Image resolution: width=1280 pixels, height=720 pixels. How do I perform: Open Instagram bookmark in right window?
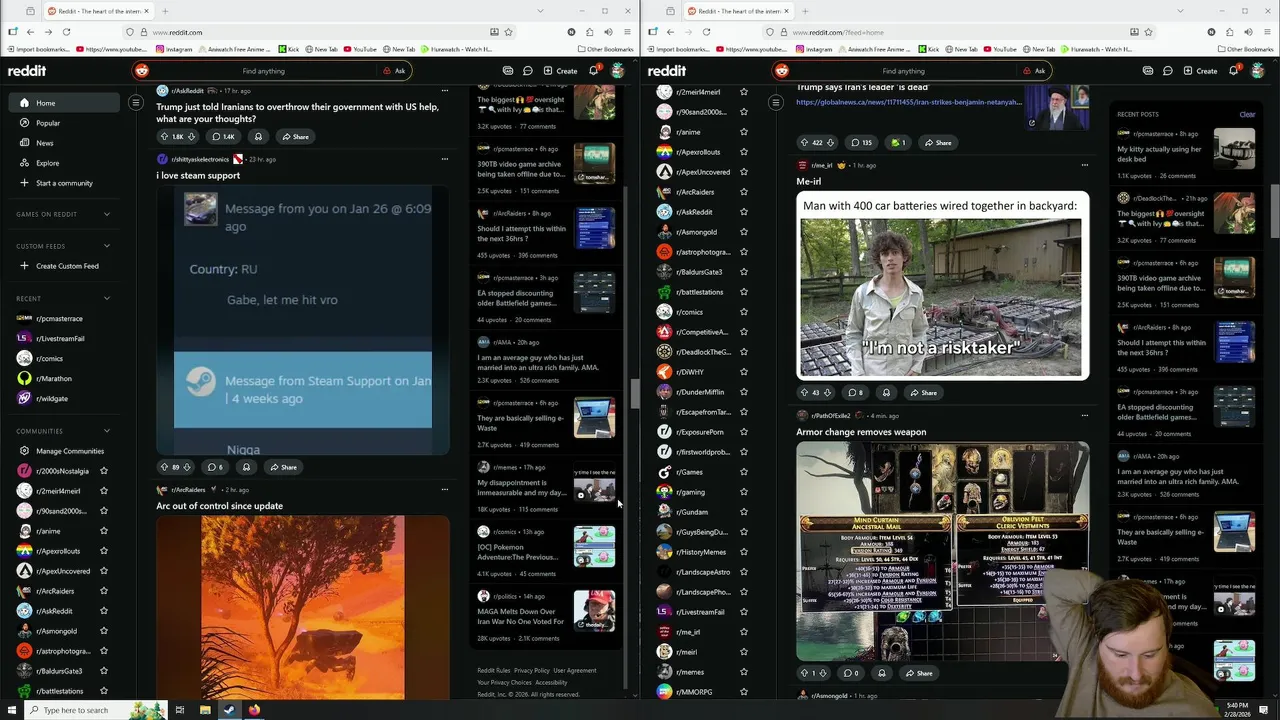(x=814, y=49)
